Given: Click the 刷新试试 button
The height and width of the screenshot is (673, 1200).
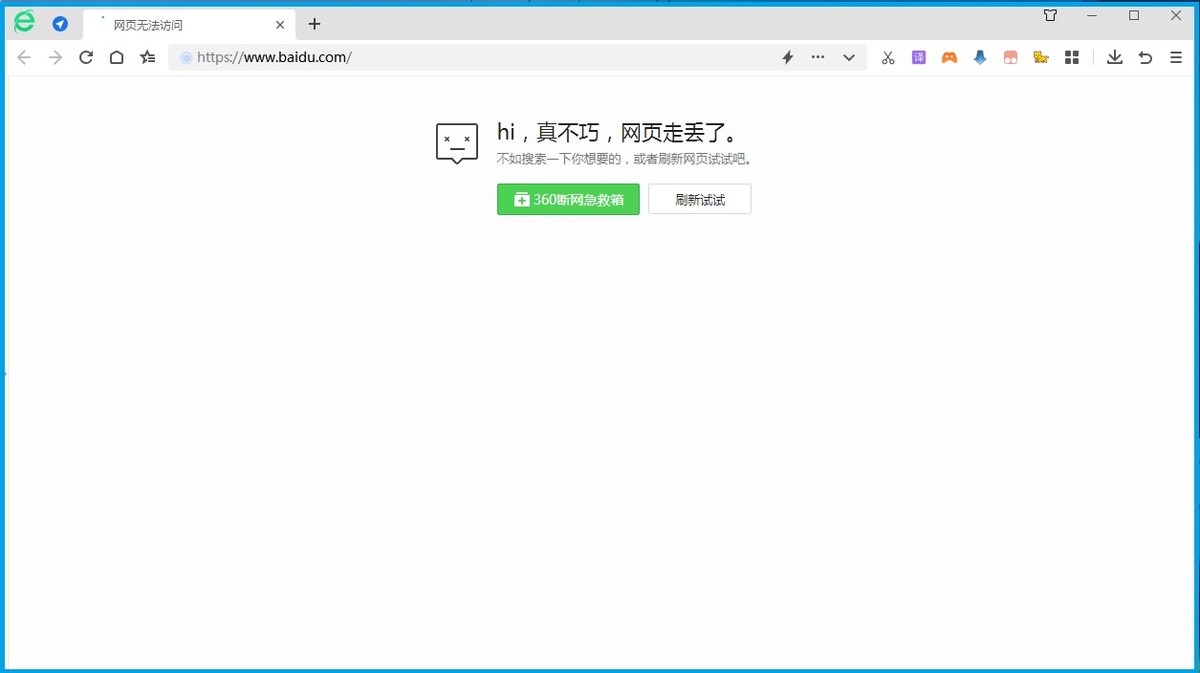Looking at the screenshot, I should [700, 199].
